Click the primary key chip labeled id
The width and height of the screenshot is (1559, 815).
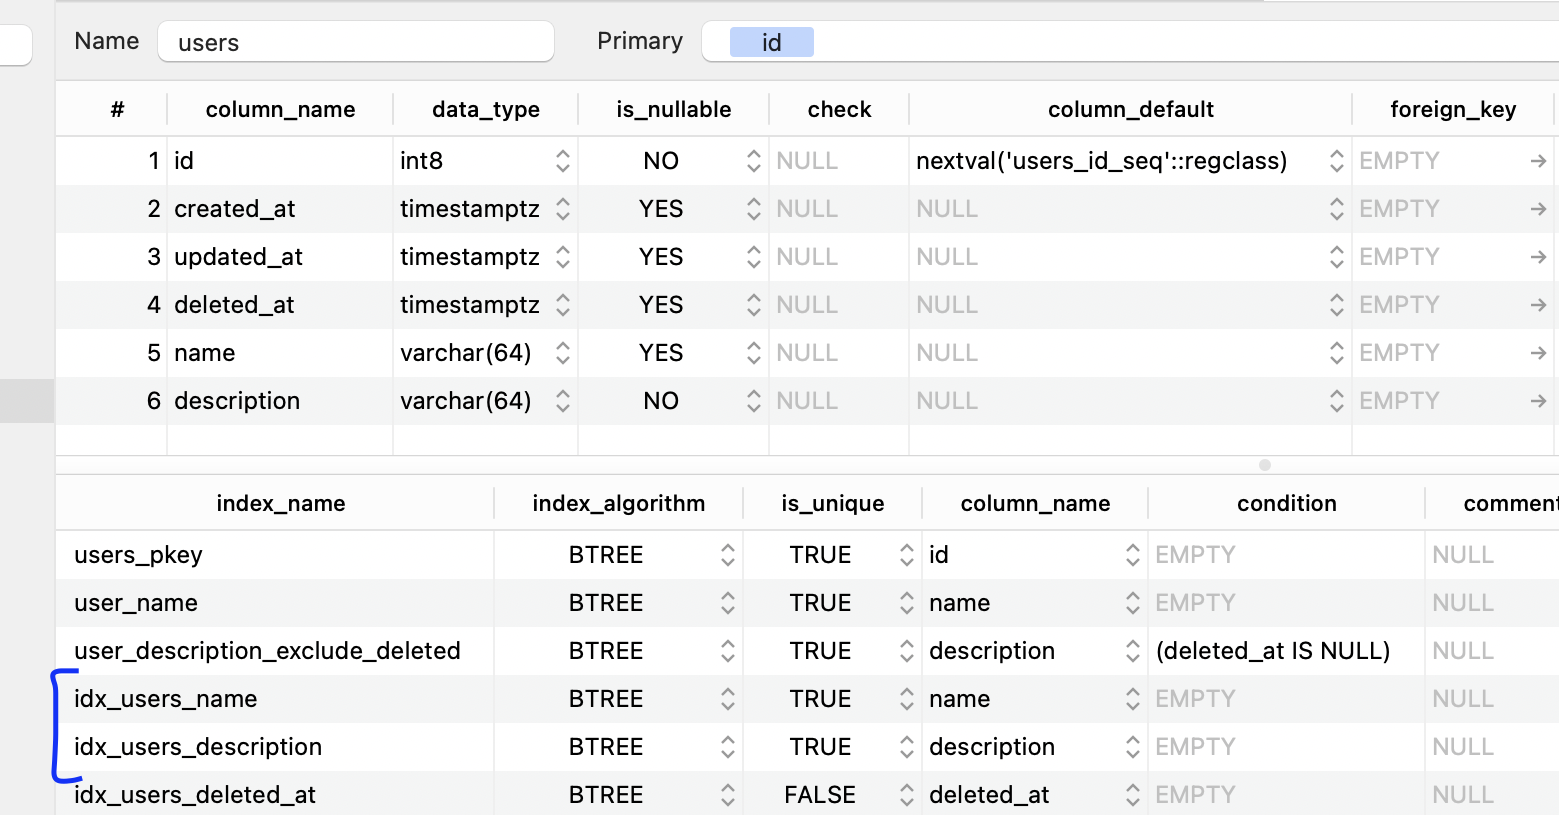(x=771, y=41)
